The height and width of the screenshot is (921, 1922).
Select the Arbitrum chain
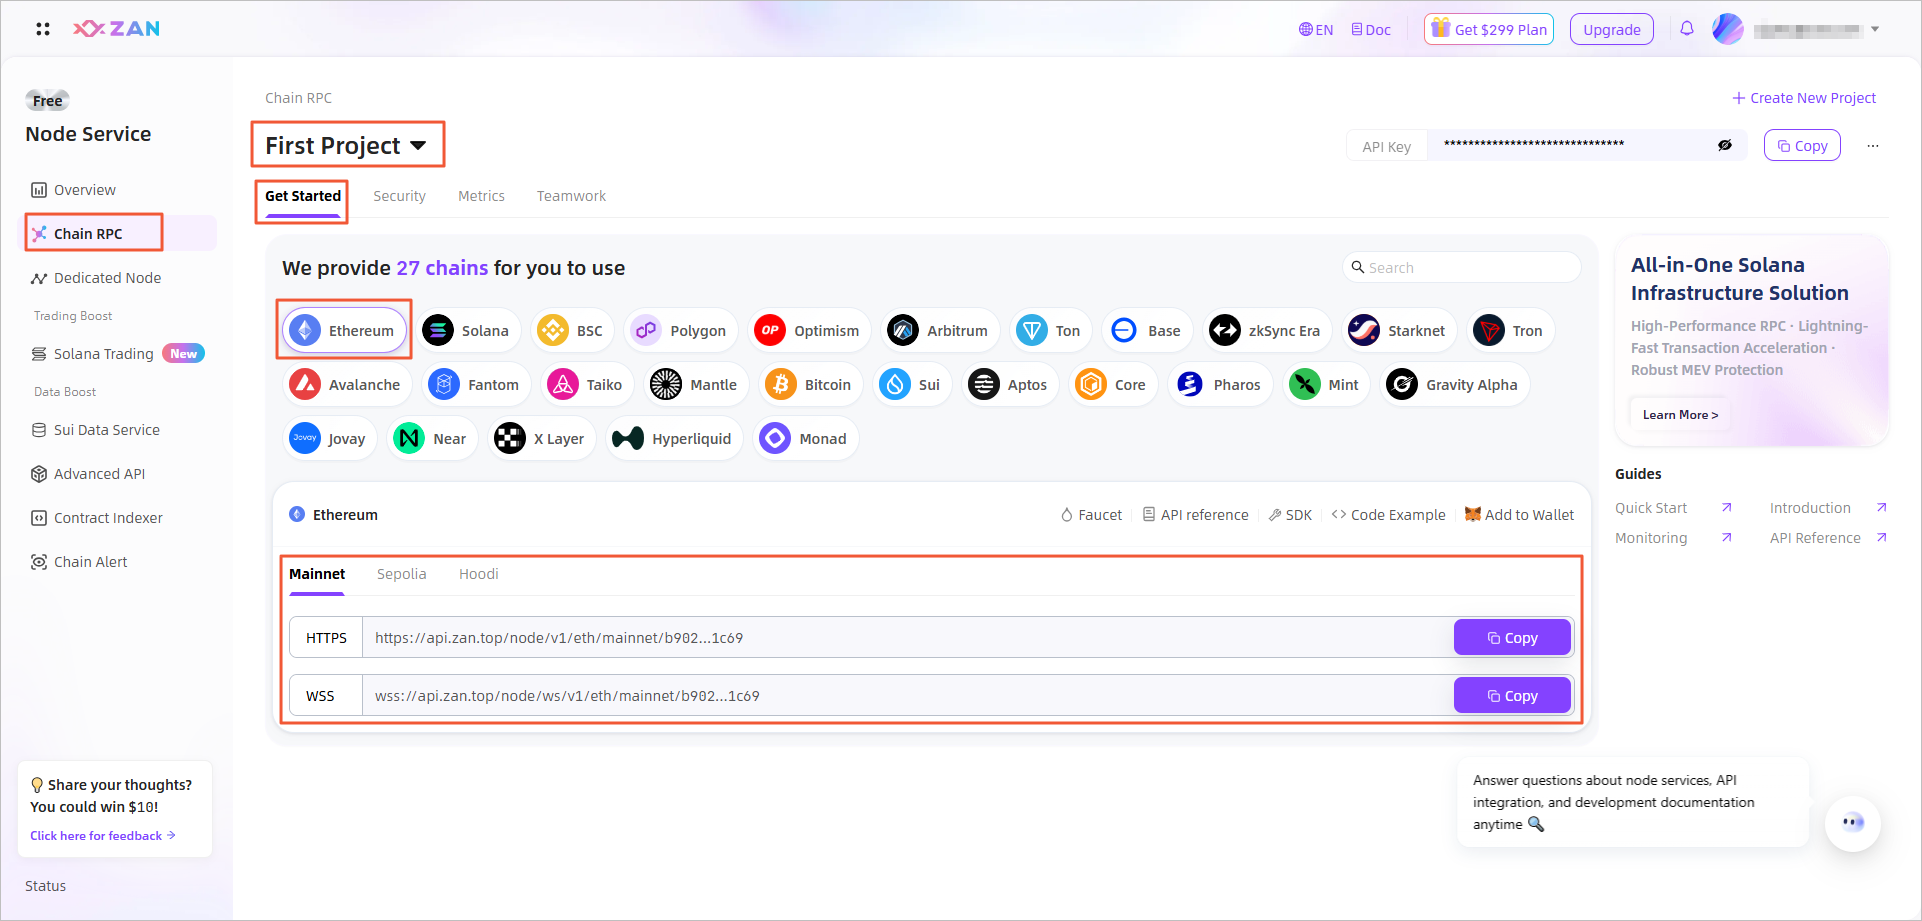pos(940,331)
